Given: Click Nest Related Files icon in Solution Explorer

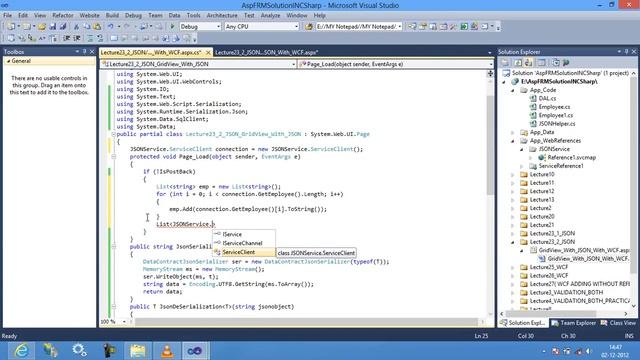Looking at the screenshot, I should point(528,62).
